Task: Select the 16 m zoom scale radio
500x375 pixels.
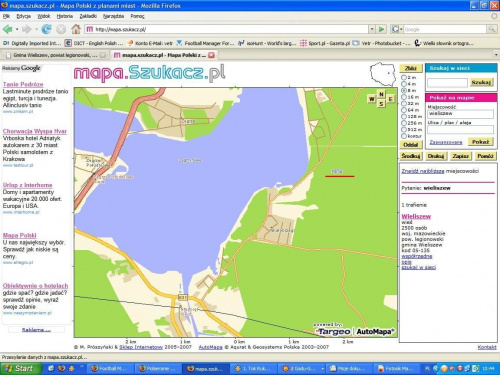Action: [404, 97]
